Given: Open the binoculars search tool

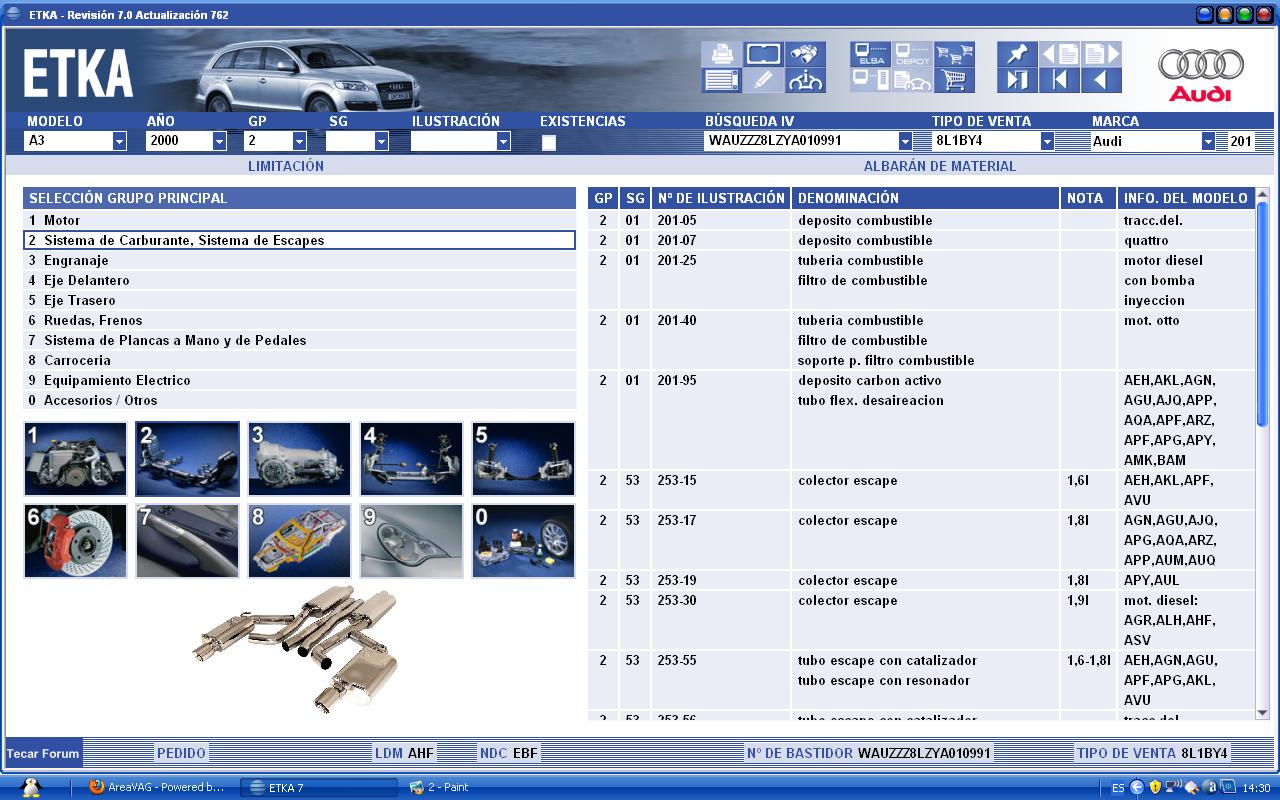Looking at the screenshot, I should (806, 54).
